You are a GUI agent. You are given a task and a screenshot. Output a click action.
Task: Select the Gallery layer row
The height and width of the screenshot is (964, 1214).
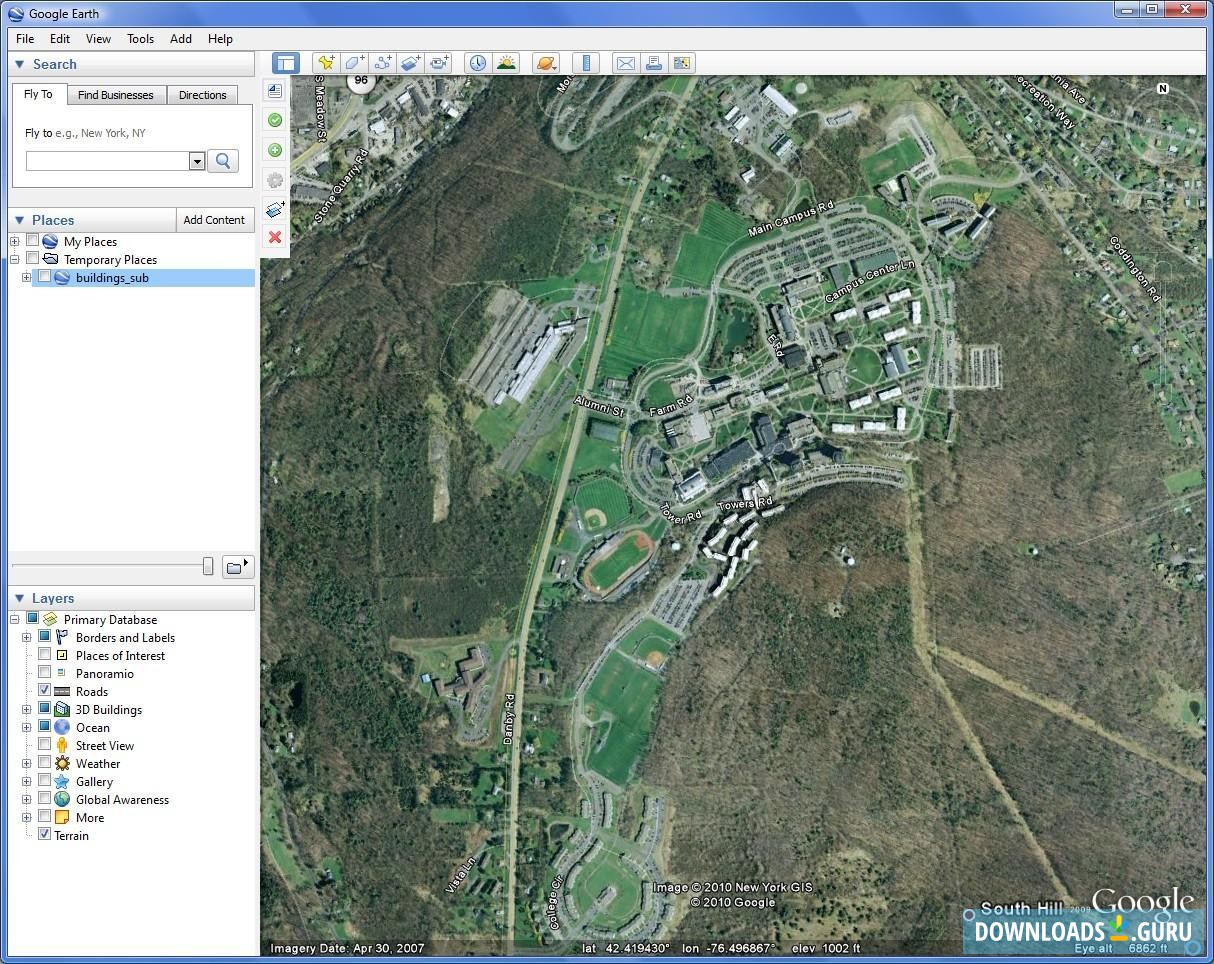[94, 781]
